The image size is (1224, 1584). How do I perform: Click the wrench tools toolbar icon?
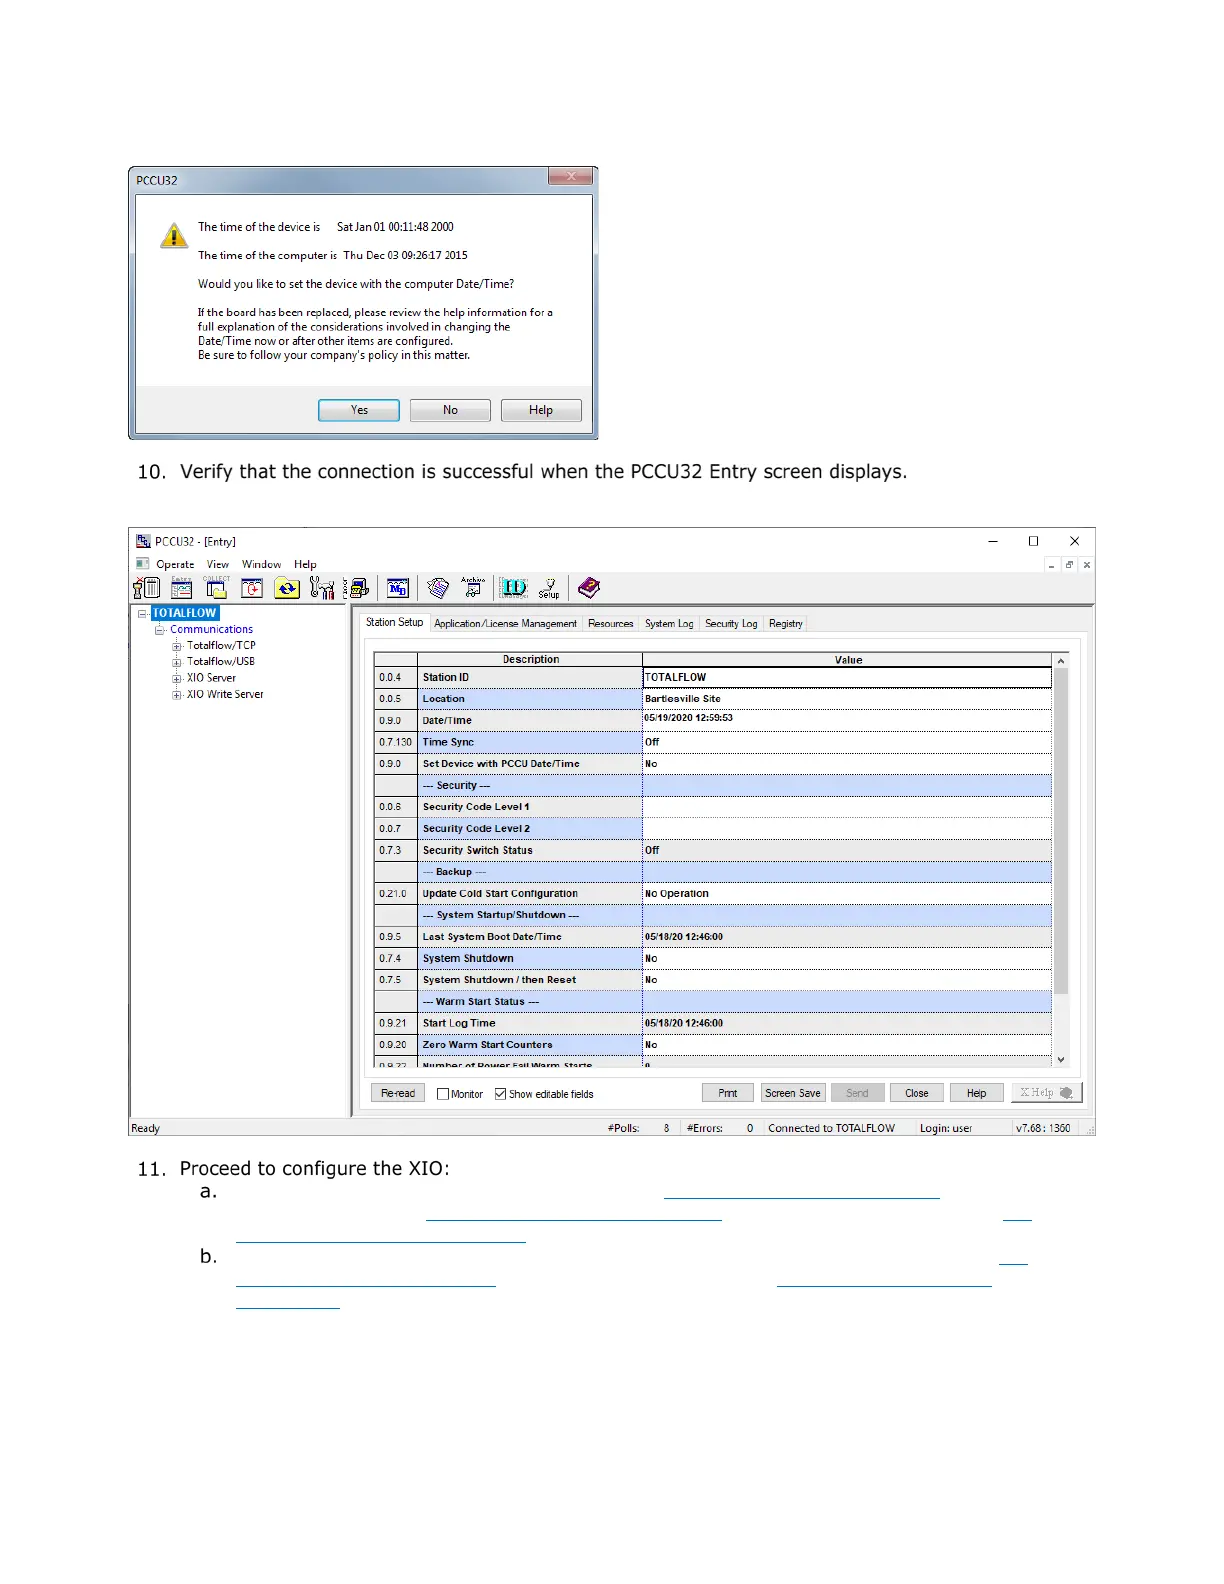pyautogui.click(x=322, y=588)
